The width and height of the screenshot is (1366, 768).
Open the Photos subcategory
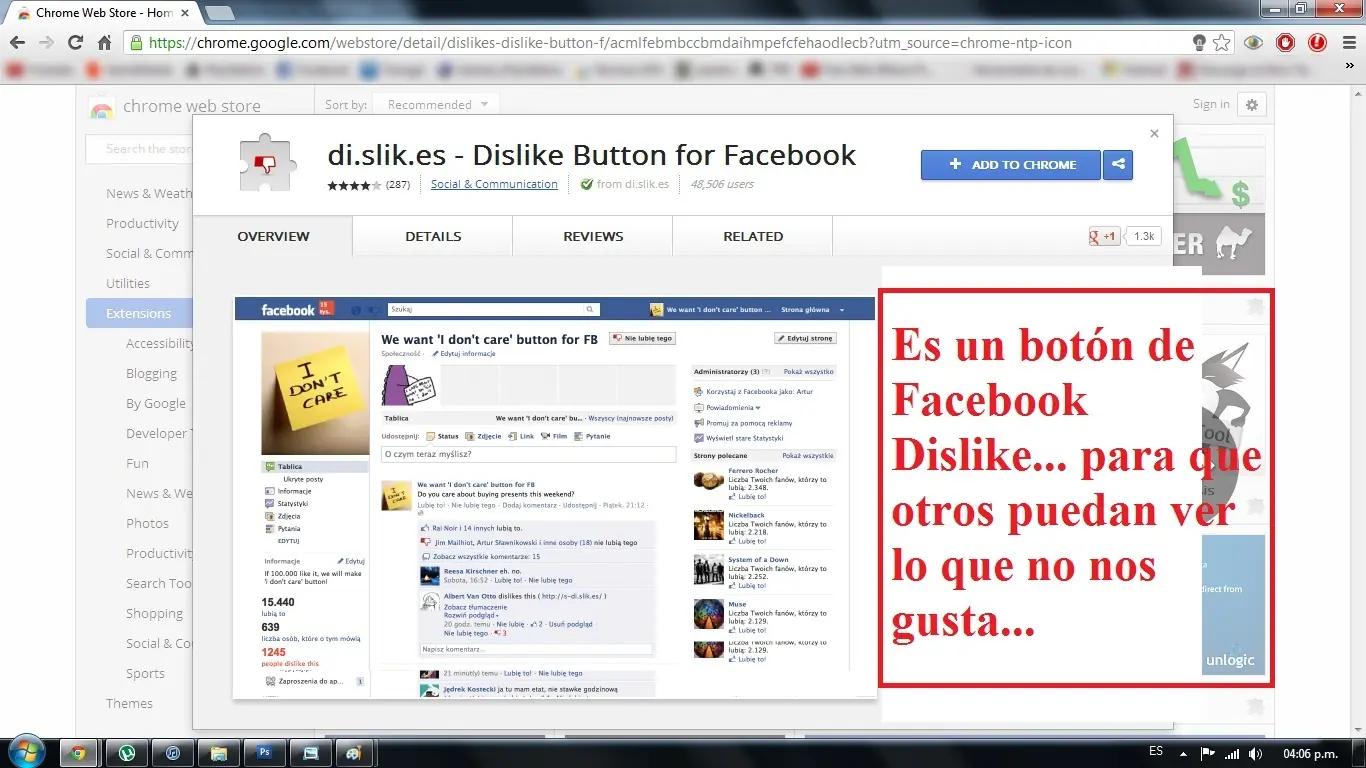pos(147,523)
